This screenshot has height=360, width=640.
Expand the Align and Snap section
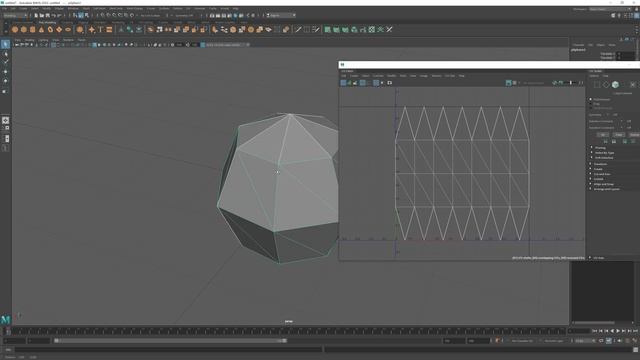[603, 184]
